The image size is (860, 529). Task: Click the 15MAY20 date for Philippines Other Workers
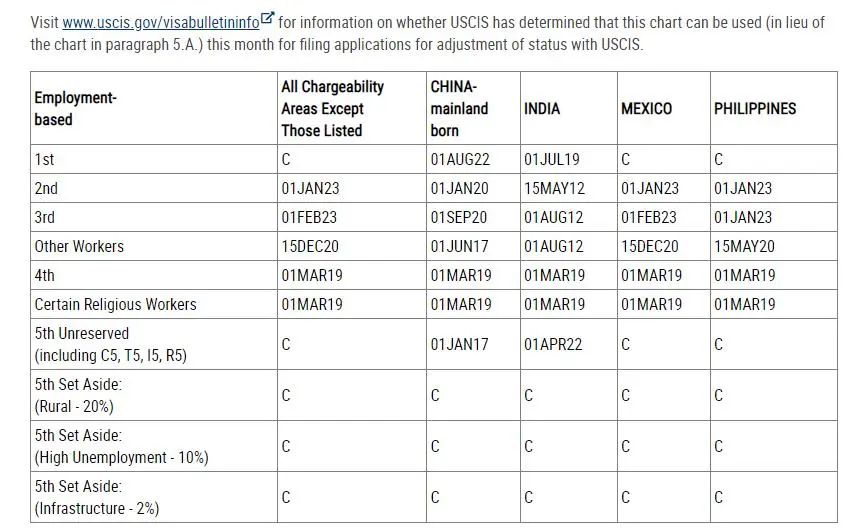(x=744, y=246)
